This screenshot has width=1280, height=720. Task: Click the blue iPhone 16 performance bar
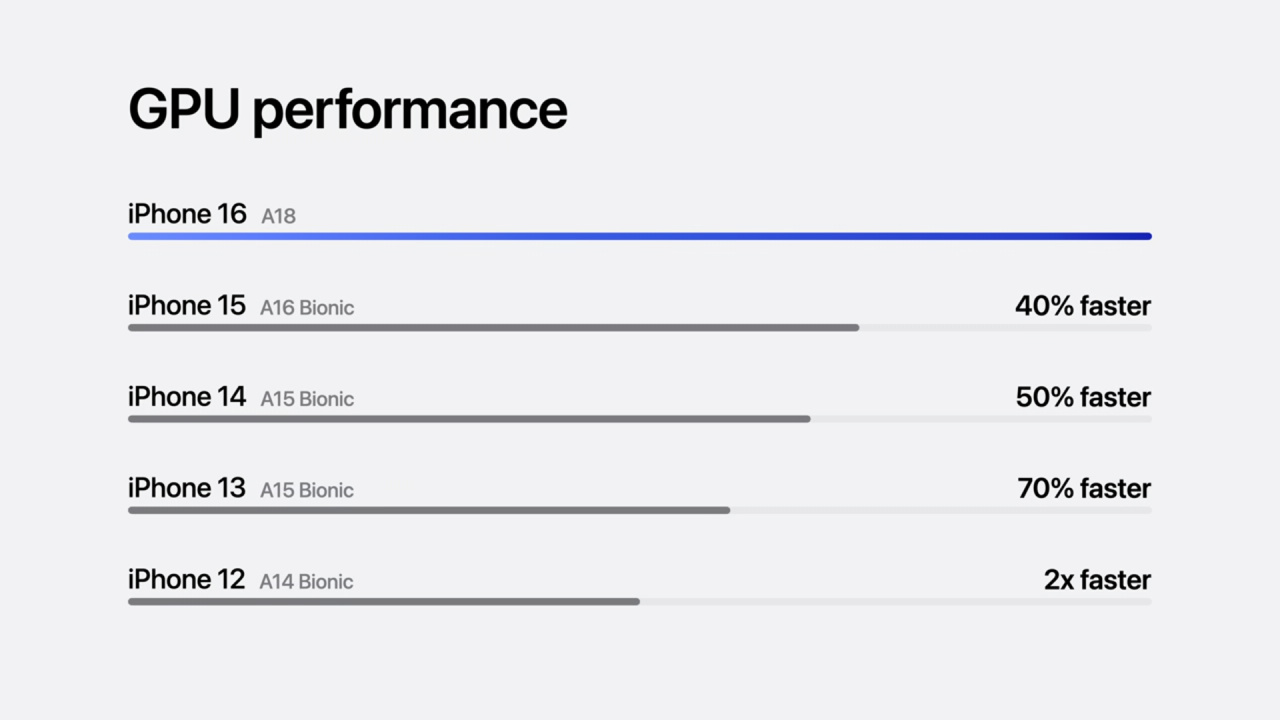tap(640, 236)
